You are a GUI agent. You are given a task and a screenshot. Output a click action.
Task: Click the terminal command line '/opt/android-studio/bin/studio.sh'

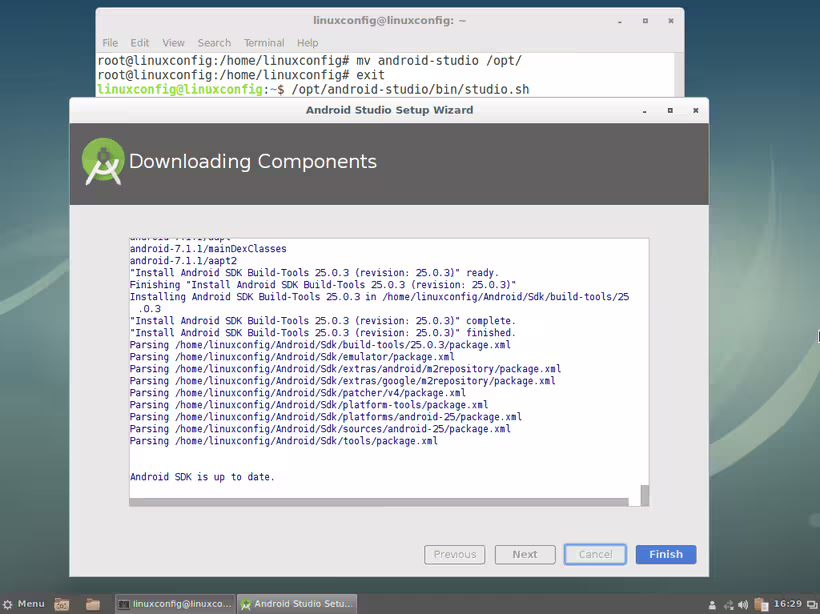click(410, 89)
